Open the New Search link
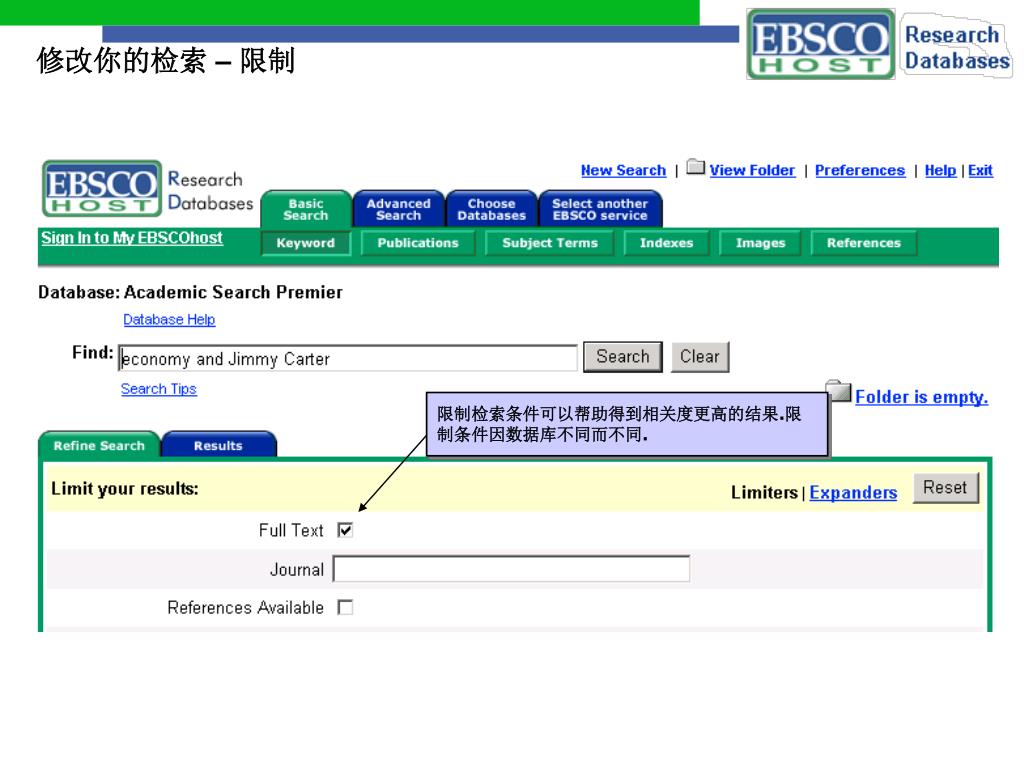Viewport: 1024px width, 768px height. [623, 170]
